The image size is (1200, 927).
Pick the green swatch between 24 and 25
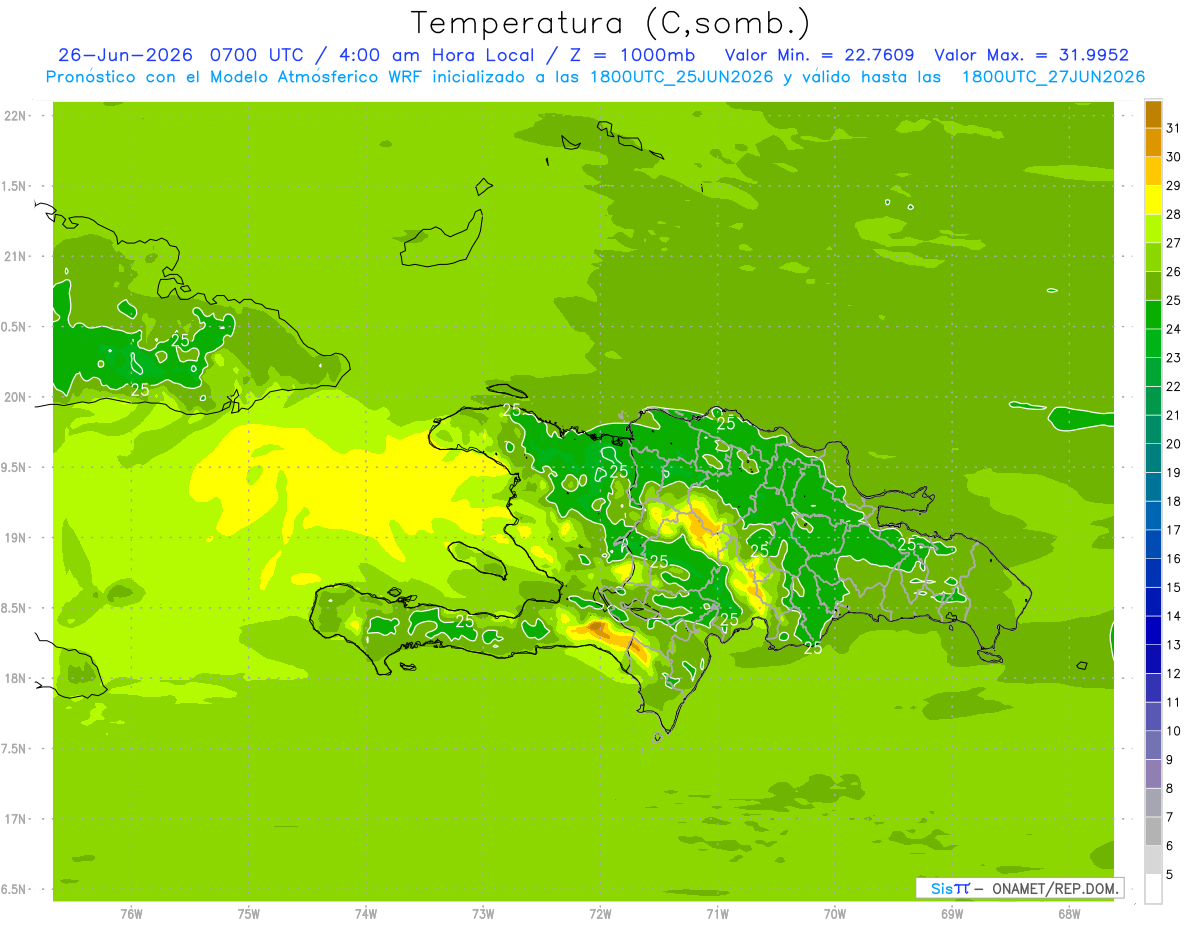tap(1153, 315)
